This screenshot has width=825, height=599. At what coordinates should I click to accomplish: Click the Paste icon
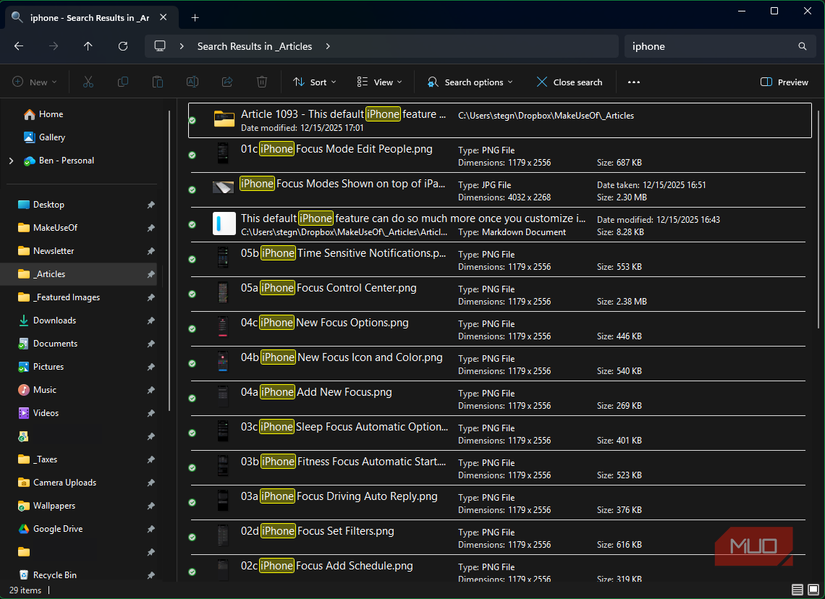(157, 82)
